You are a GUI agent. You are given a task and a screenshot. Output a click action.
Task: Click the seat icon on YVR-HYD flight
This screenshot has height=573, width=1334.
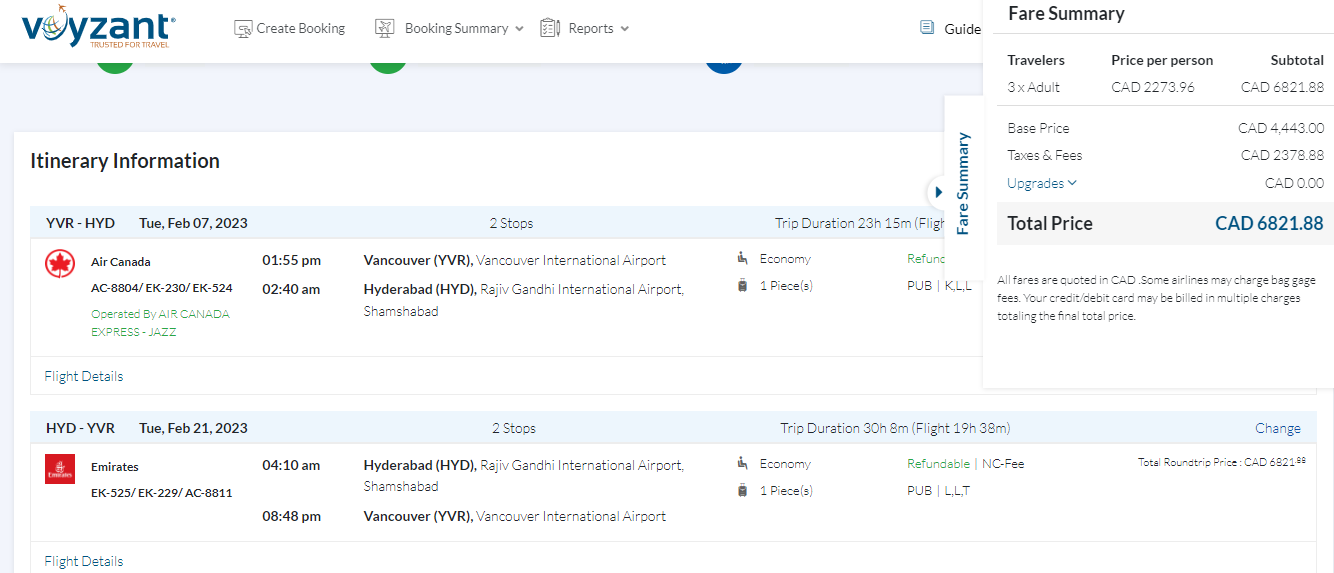pos(742,259)
